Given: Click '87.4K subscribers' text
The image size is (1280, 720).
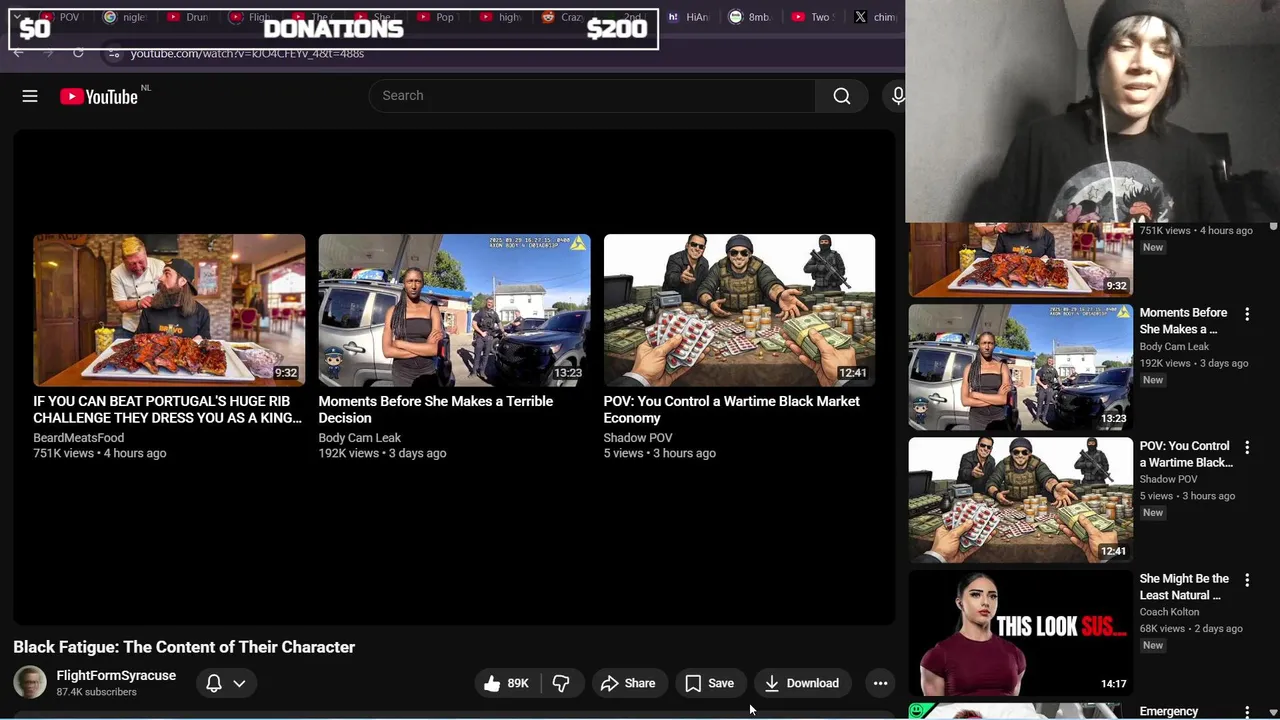Looking at the screenshot, I should point(96,692).
